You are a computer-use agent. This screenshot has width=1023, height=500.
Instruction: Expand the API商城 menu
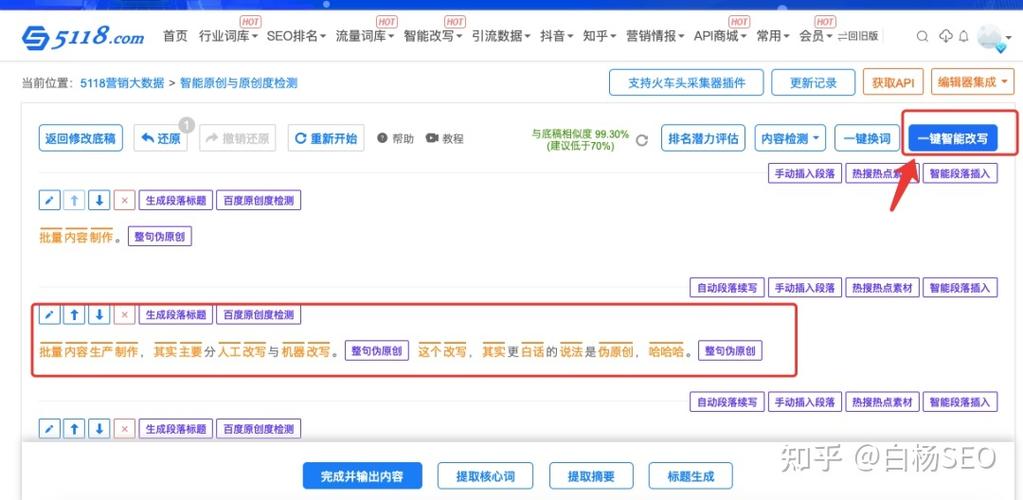pos(720,37)
